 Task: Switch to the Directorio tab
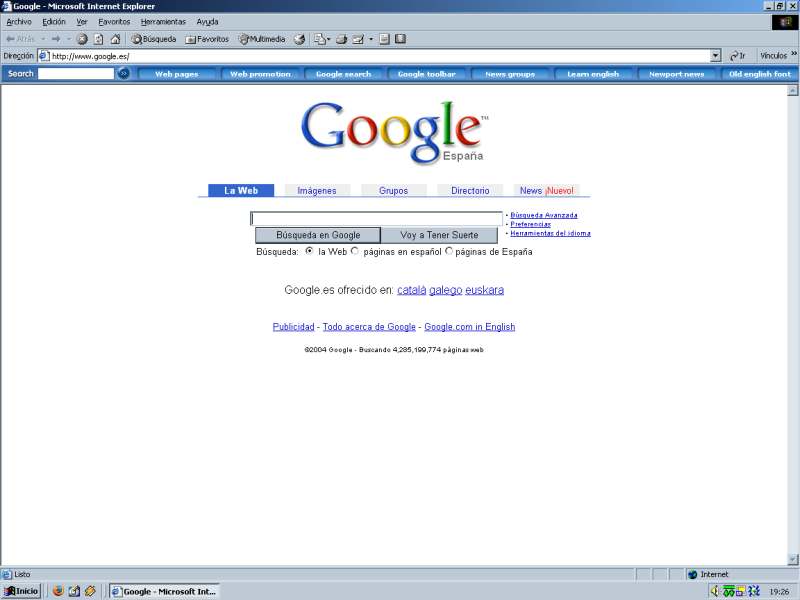[x=470, y=190]
